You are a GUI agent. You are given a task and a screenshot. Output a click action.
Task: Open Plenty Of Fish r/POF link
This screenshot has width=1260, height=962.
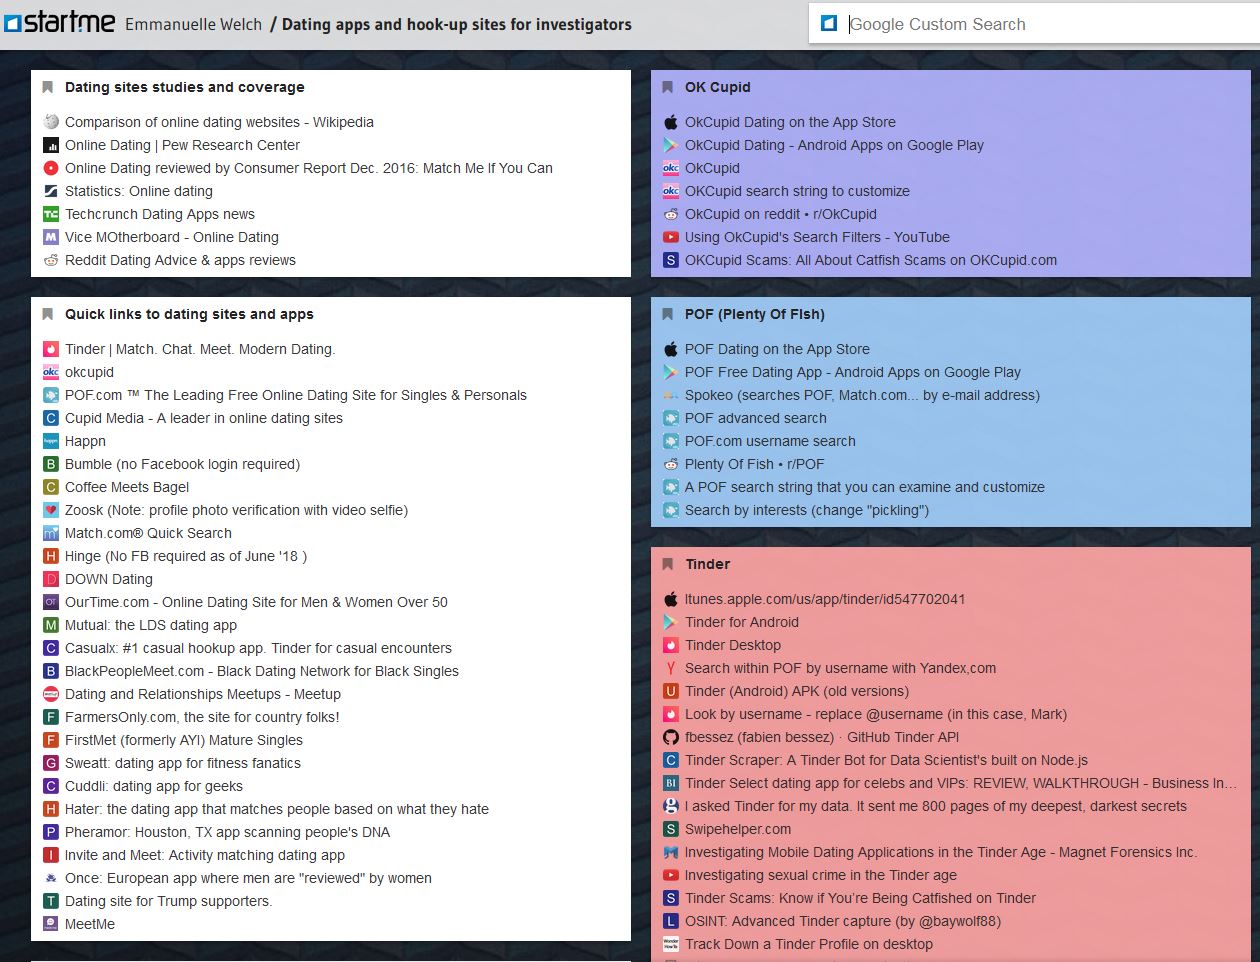755,464
